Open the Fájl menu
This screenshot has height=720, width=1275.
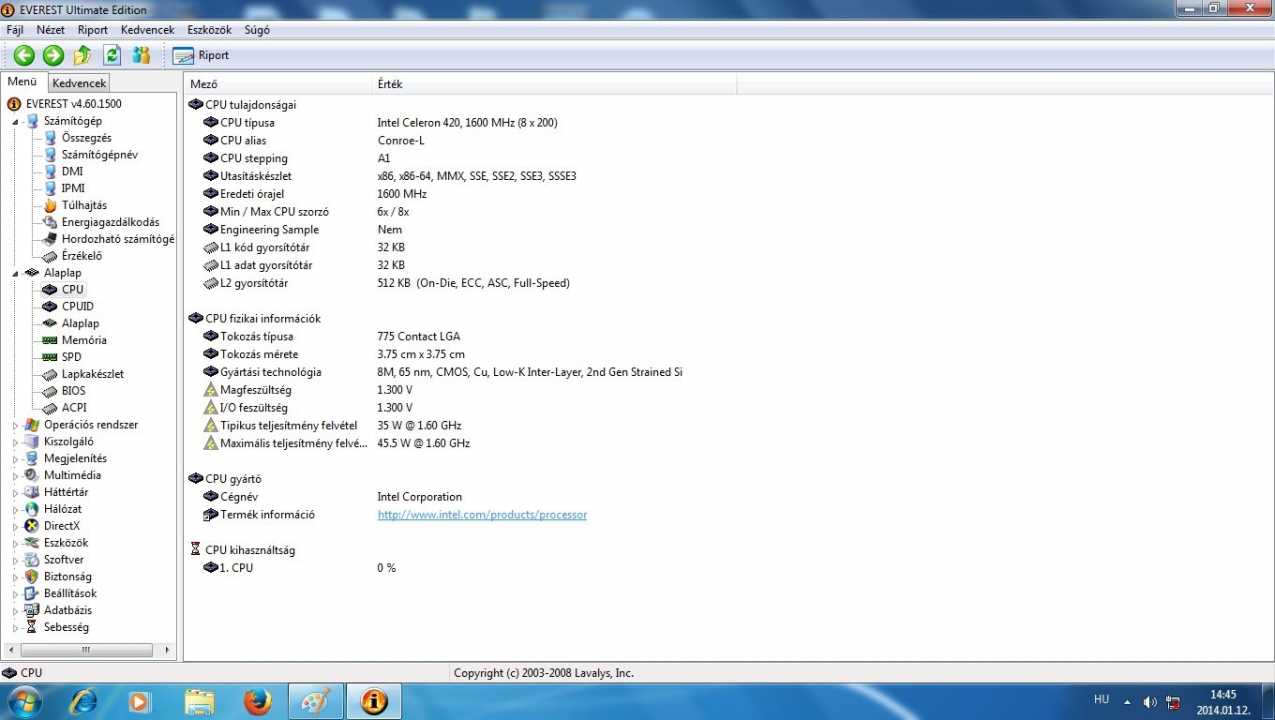pos(15,30)
